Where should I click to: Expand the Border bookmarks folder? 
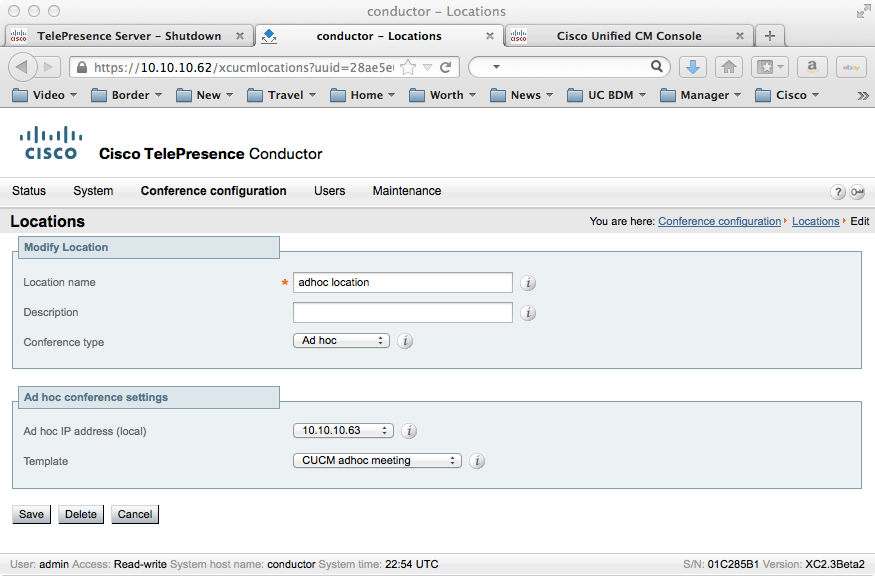coord(126,95)
